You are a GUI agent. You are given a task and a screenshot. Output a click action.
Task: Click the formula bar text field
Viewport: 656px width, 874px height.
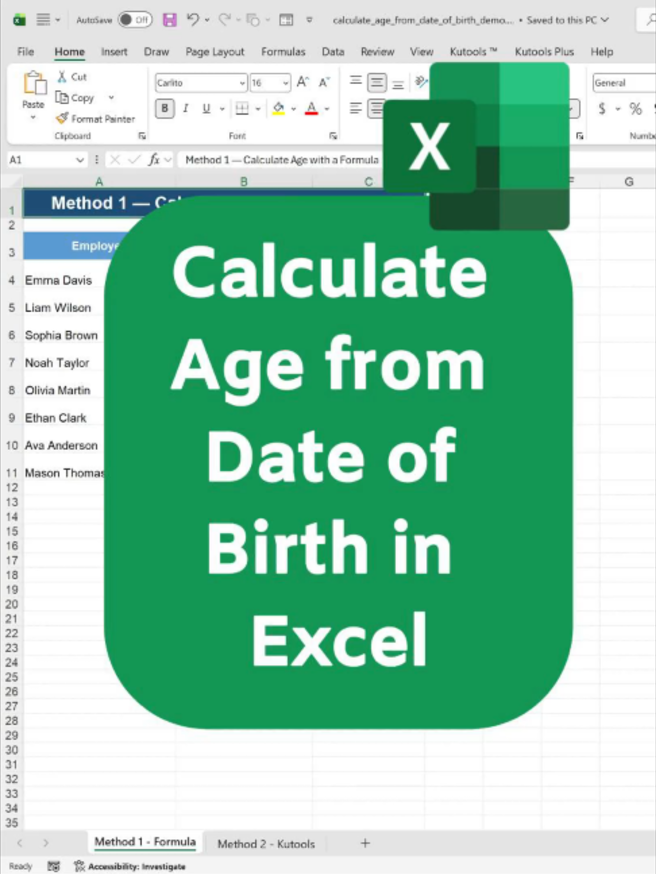pos(281,160)
